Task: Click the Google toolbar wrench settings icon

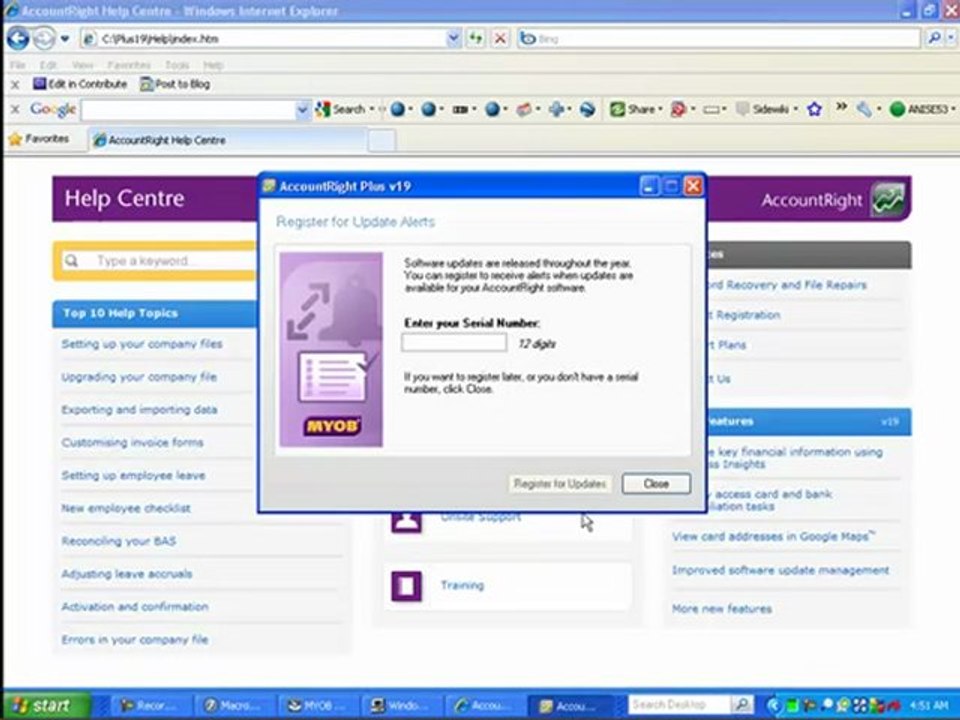Action: (864, 110)
